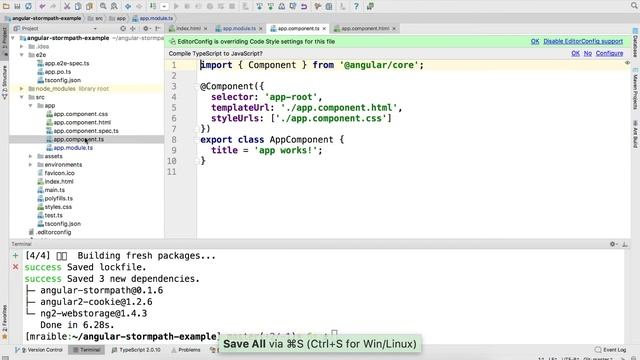The image size is (640, 360).
Task: Switch to the app.component.html editor tab
Action: coord(364,29)
